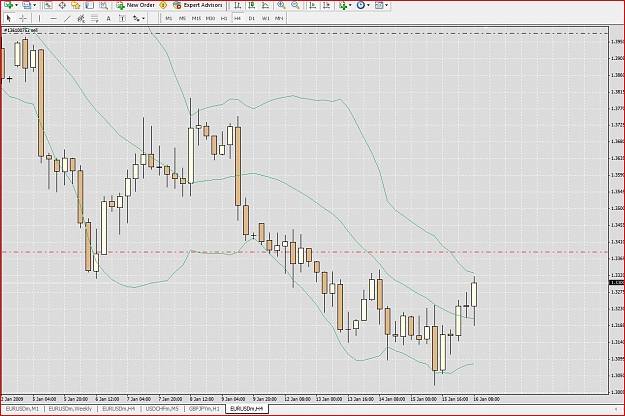This screenshot has width=625, height=416.
Task: Open the Navigator panel icon
Action: click(x=75, y=5)
